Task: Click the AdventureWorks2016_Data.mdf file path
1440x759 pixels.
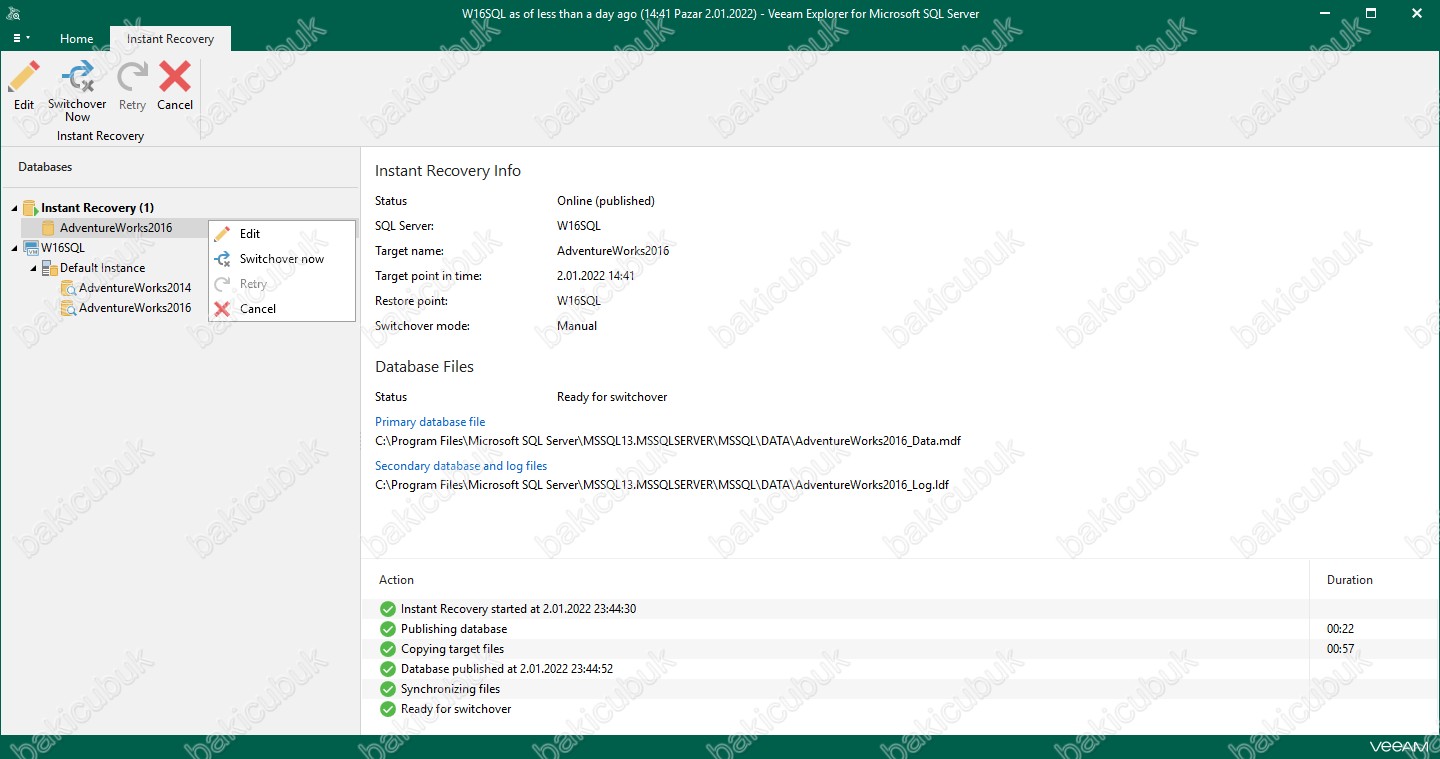Action: click(668, 441)
